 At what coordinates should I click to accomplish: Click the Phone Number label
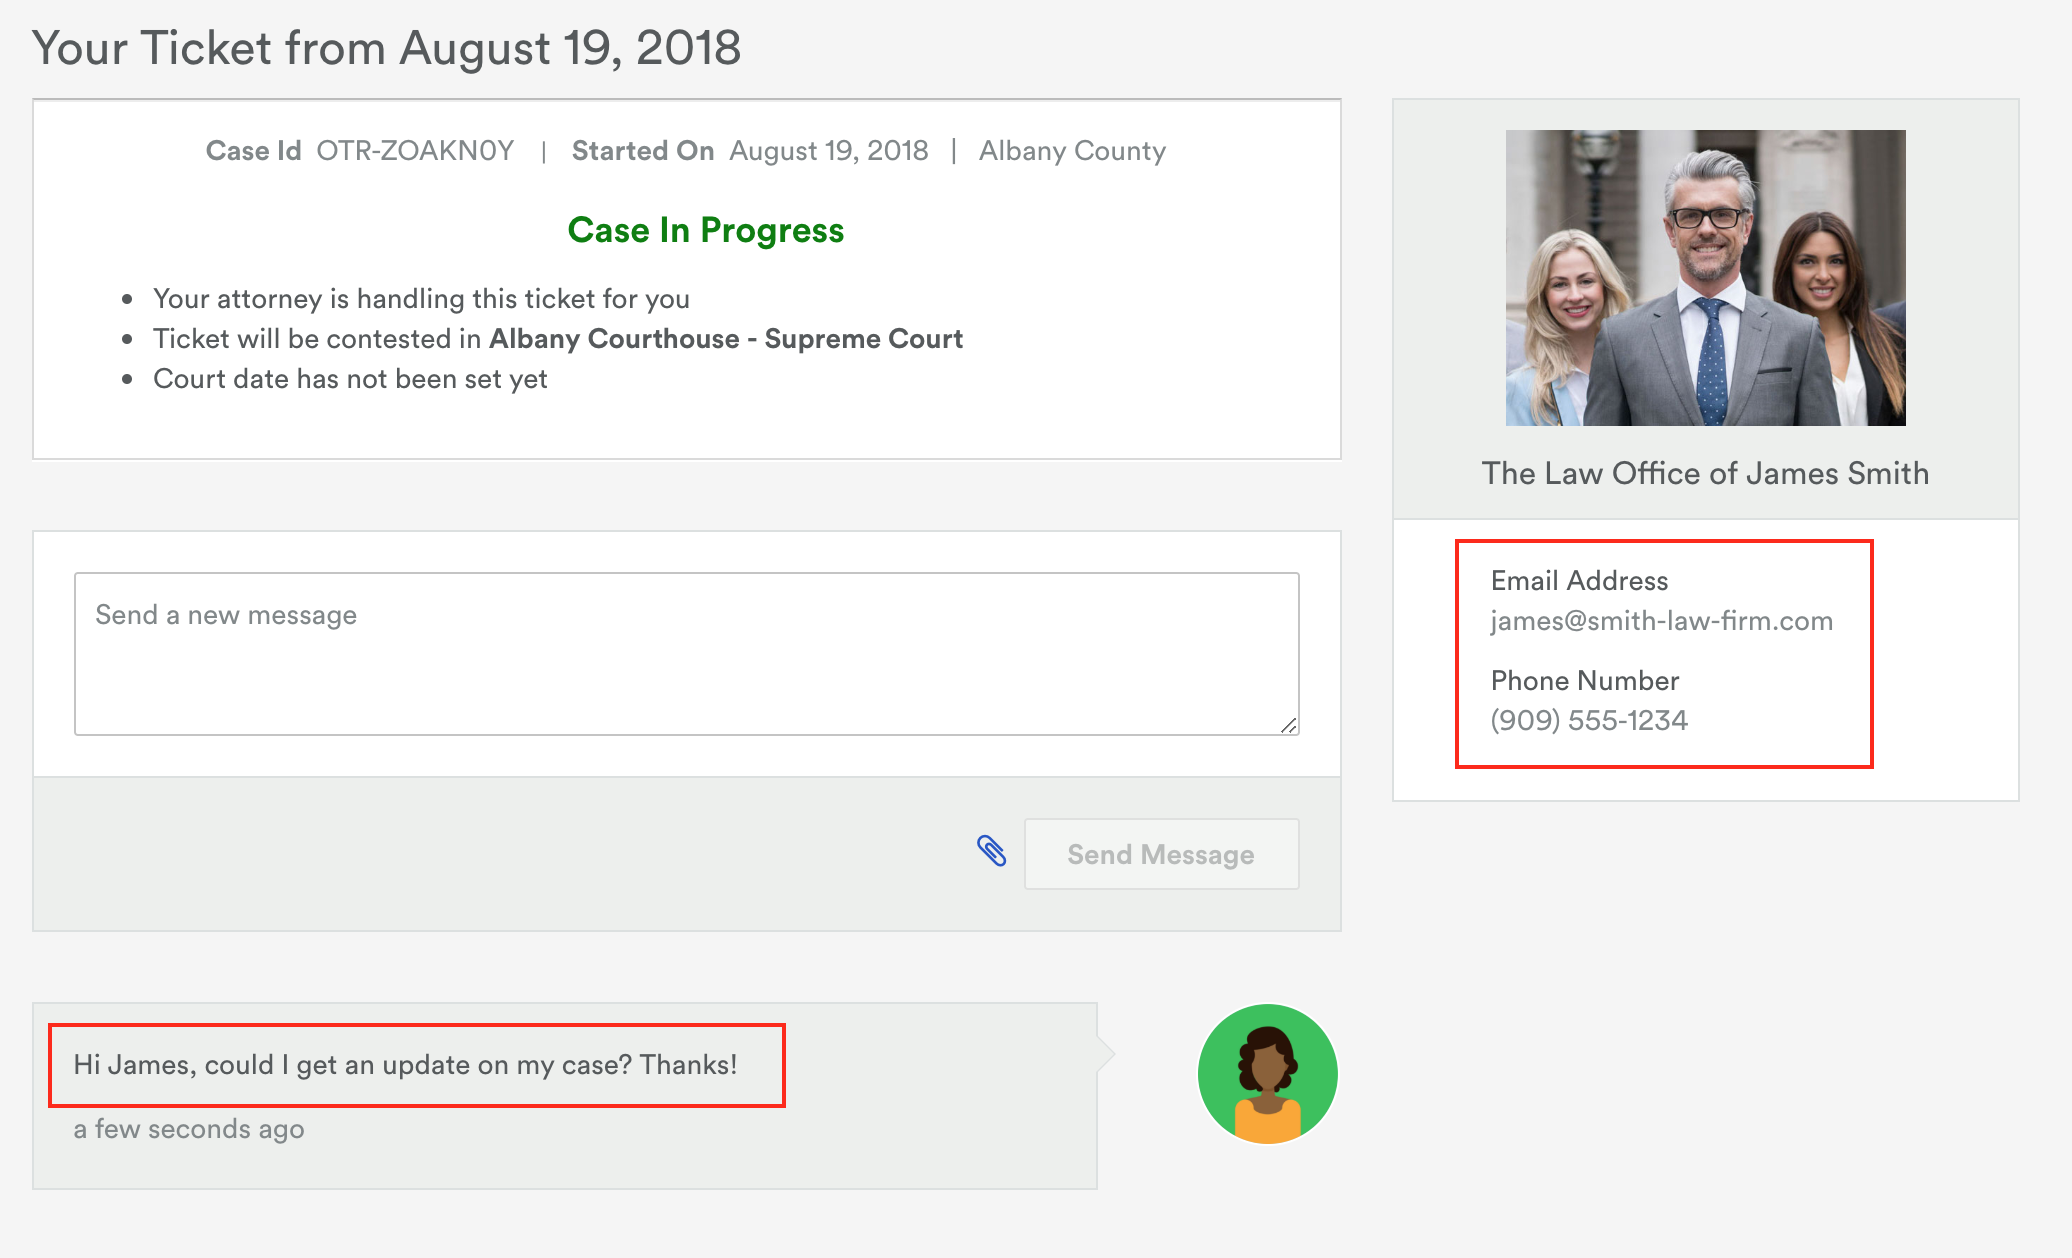[1584, 681]
